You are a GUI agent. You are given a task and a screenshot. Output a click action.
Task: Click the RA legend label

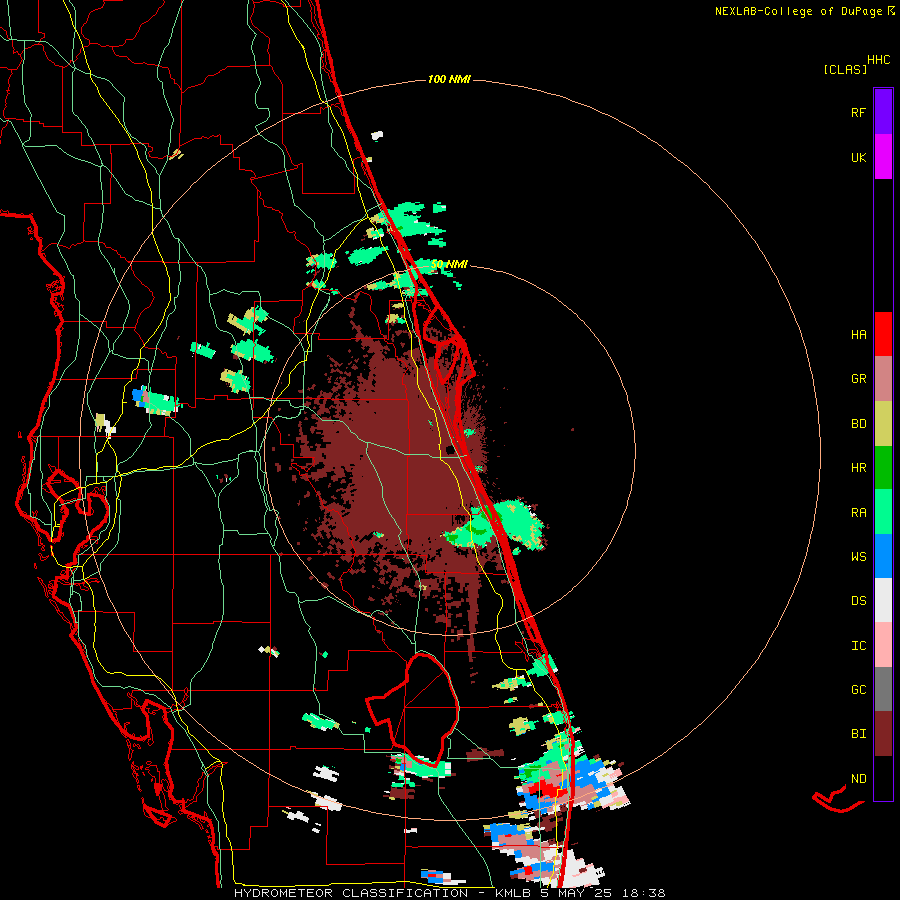tap(858, 512)
